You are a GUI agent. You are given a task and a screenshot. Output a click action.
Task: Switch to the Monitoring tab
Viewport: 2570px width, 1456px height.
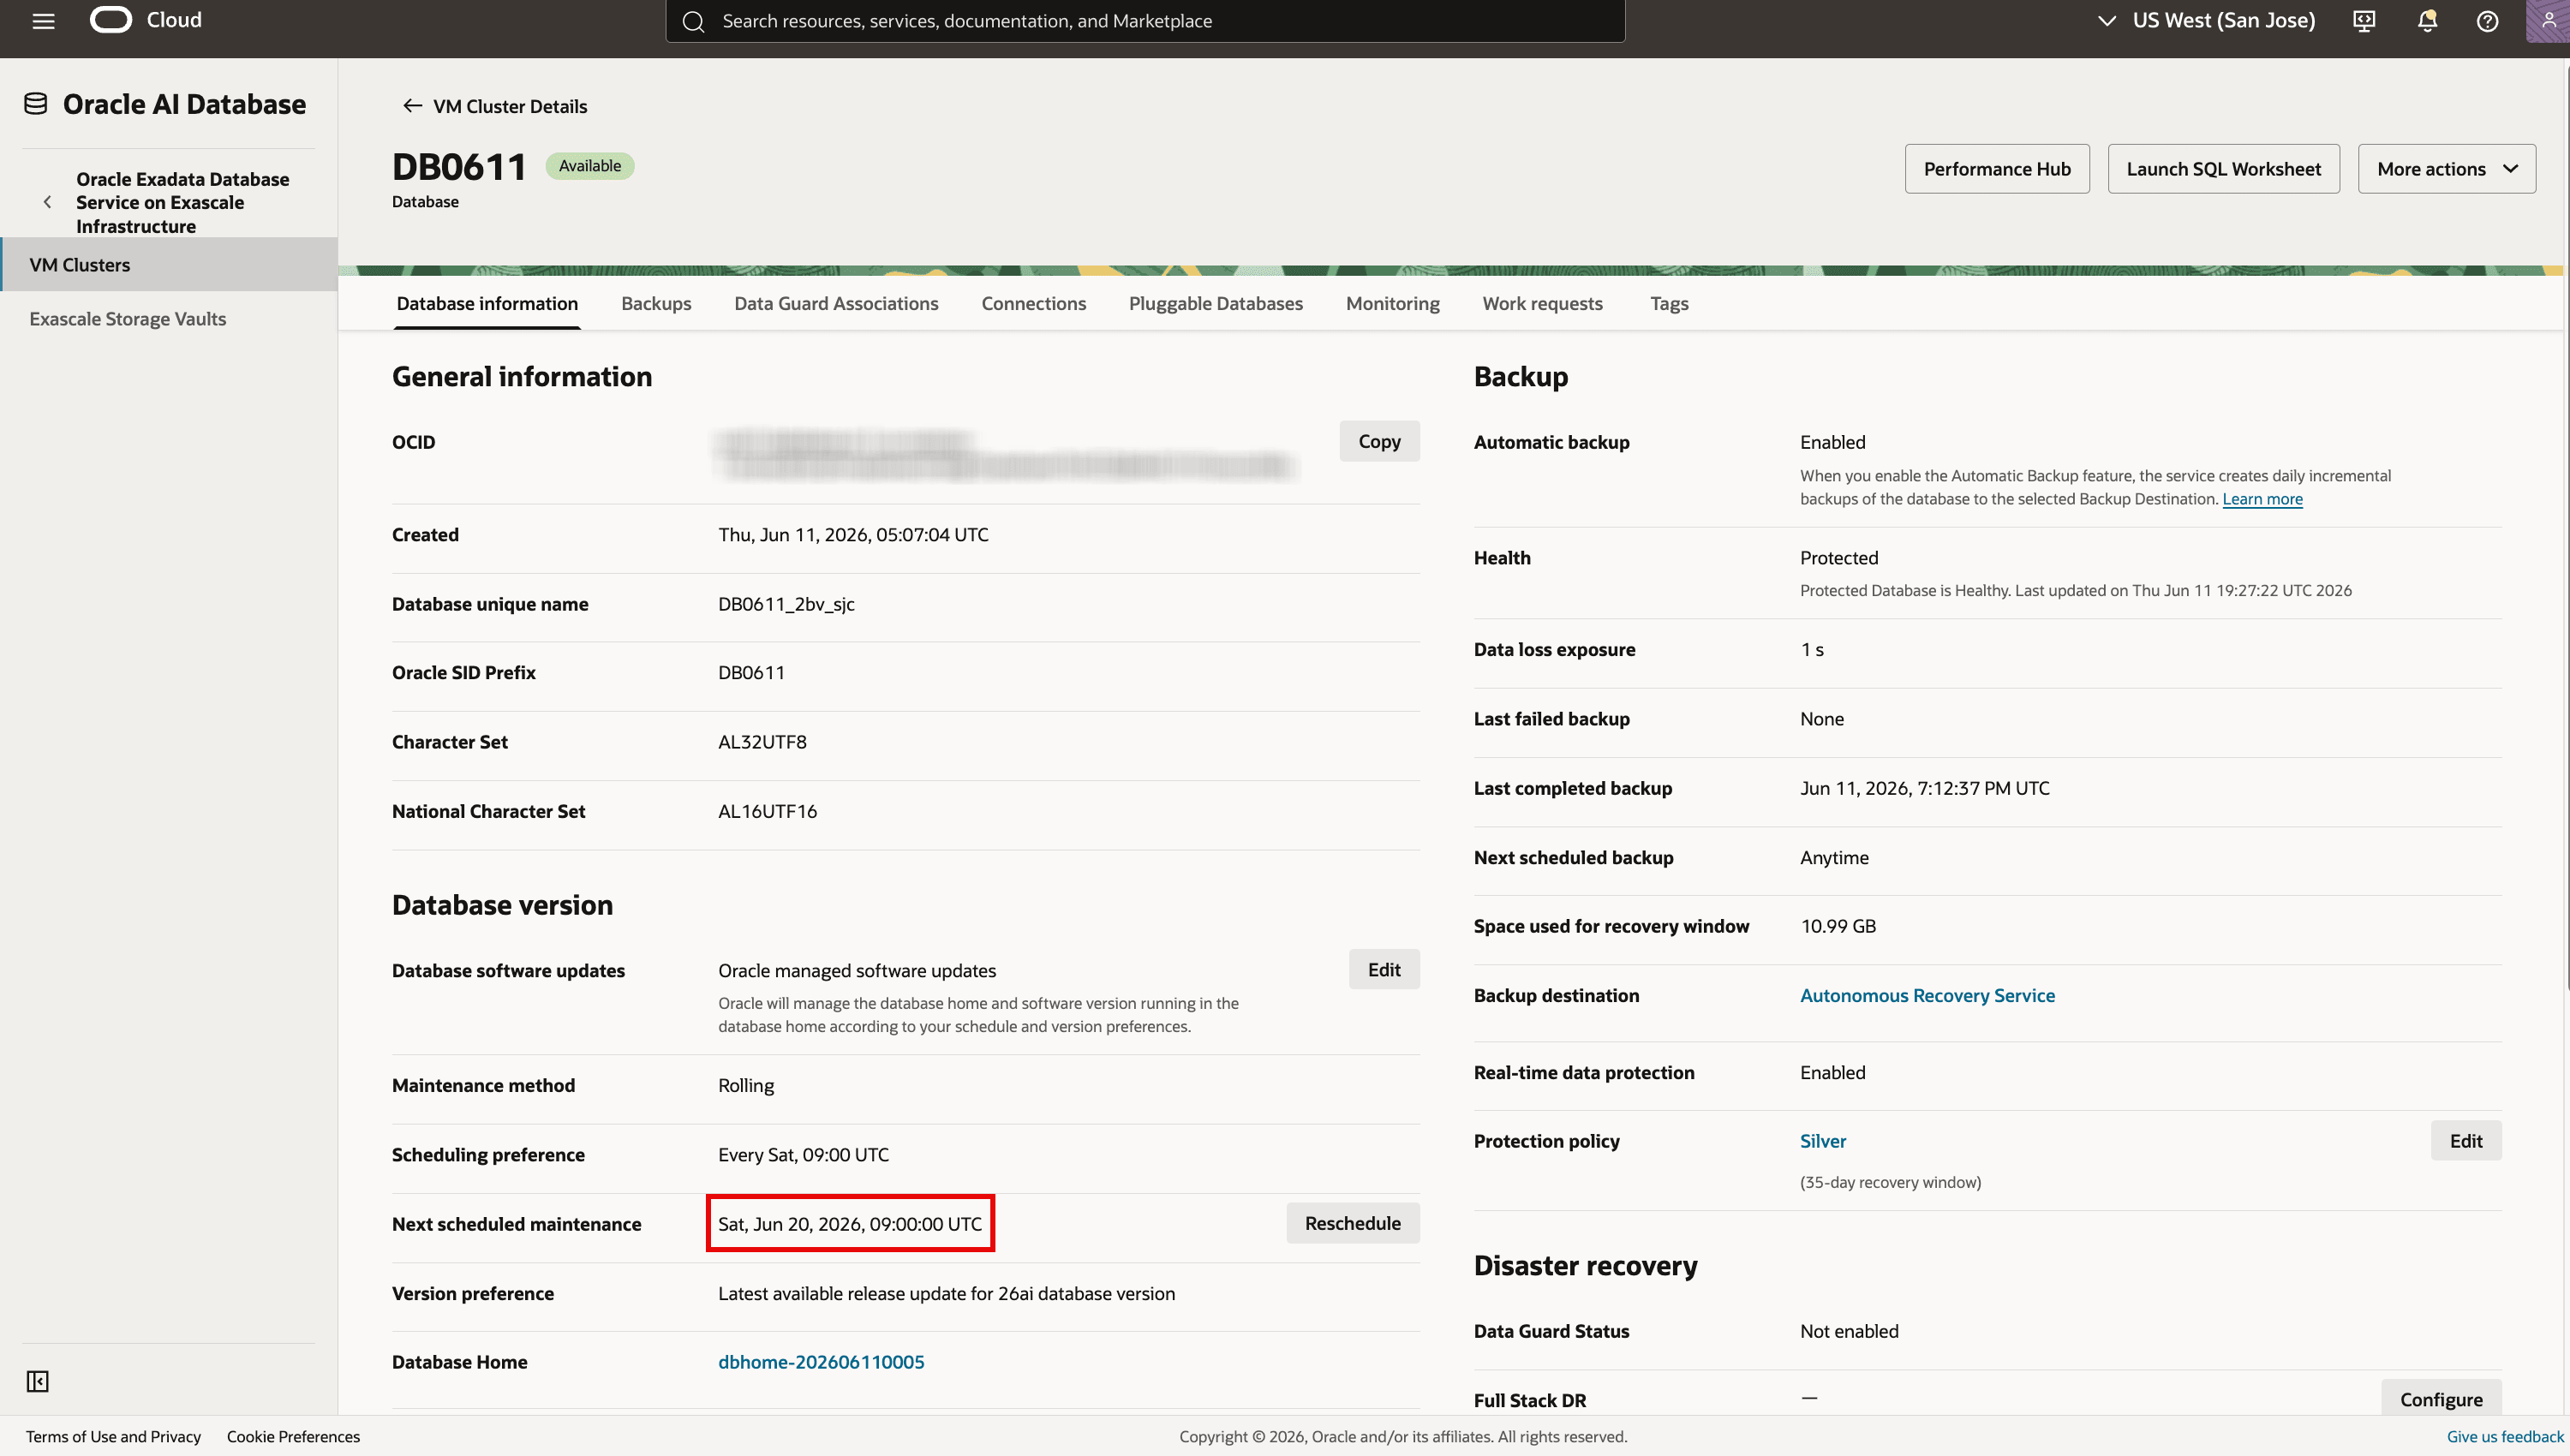1392,303
